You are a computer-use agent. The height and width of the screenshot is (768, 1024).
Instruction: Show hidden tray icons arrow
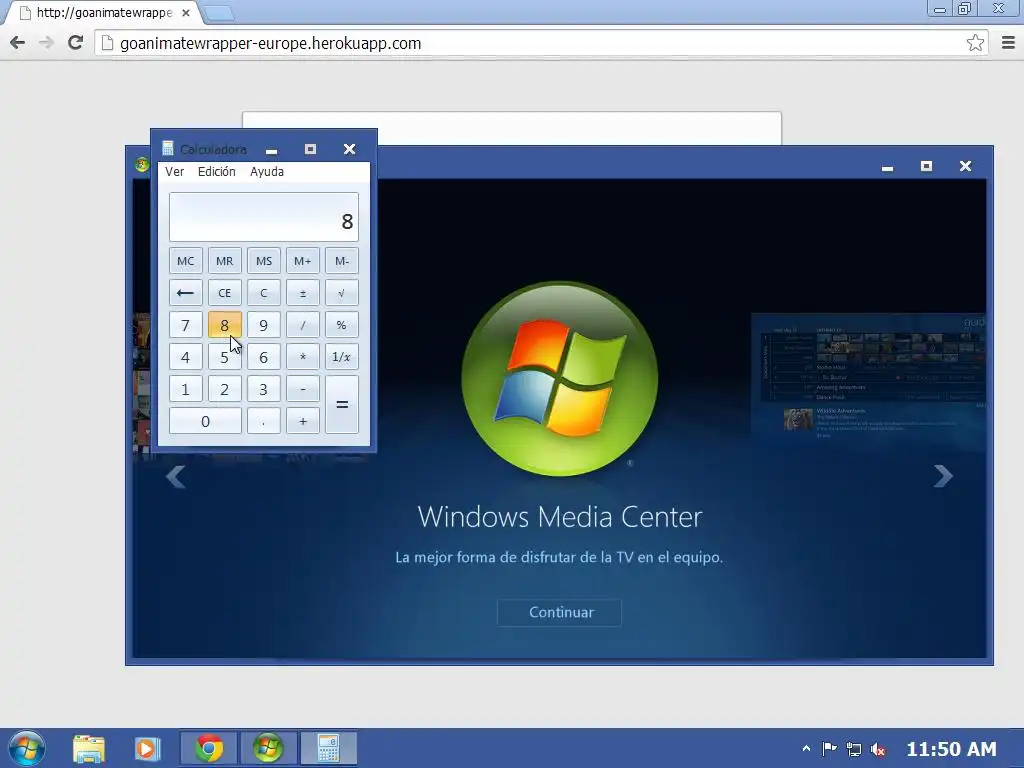(806, 748)
